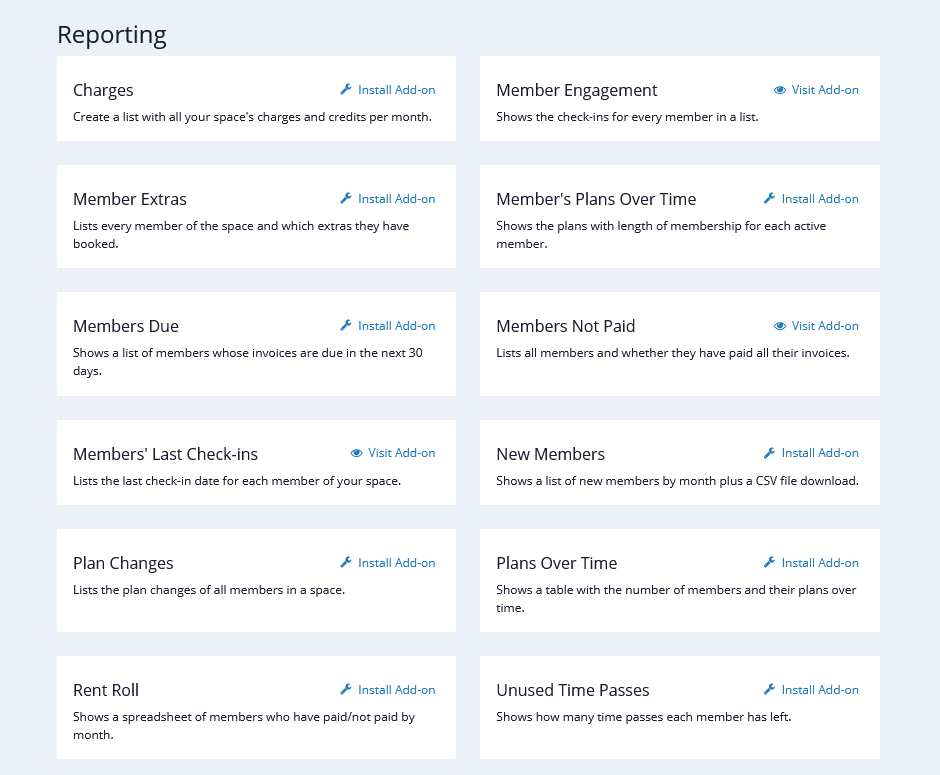
Task: Click the eye icon beside Members Not Paid
Action: click(x=779, y=325)
